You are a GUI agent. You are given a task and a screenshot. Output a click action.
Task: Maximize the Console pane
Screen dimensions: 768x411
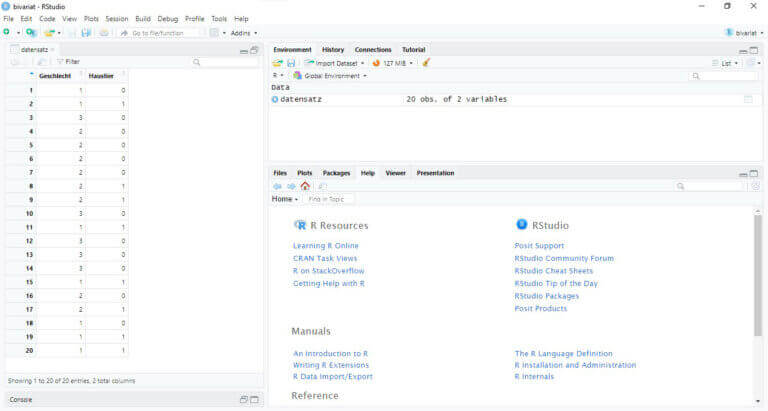click(254, 400)
